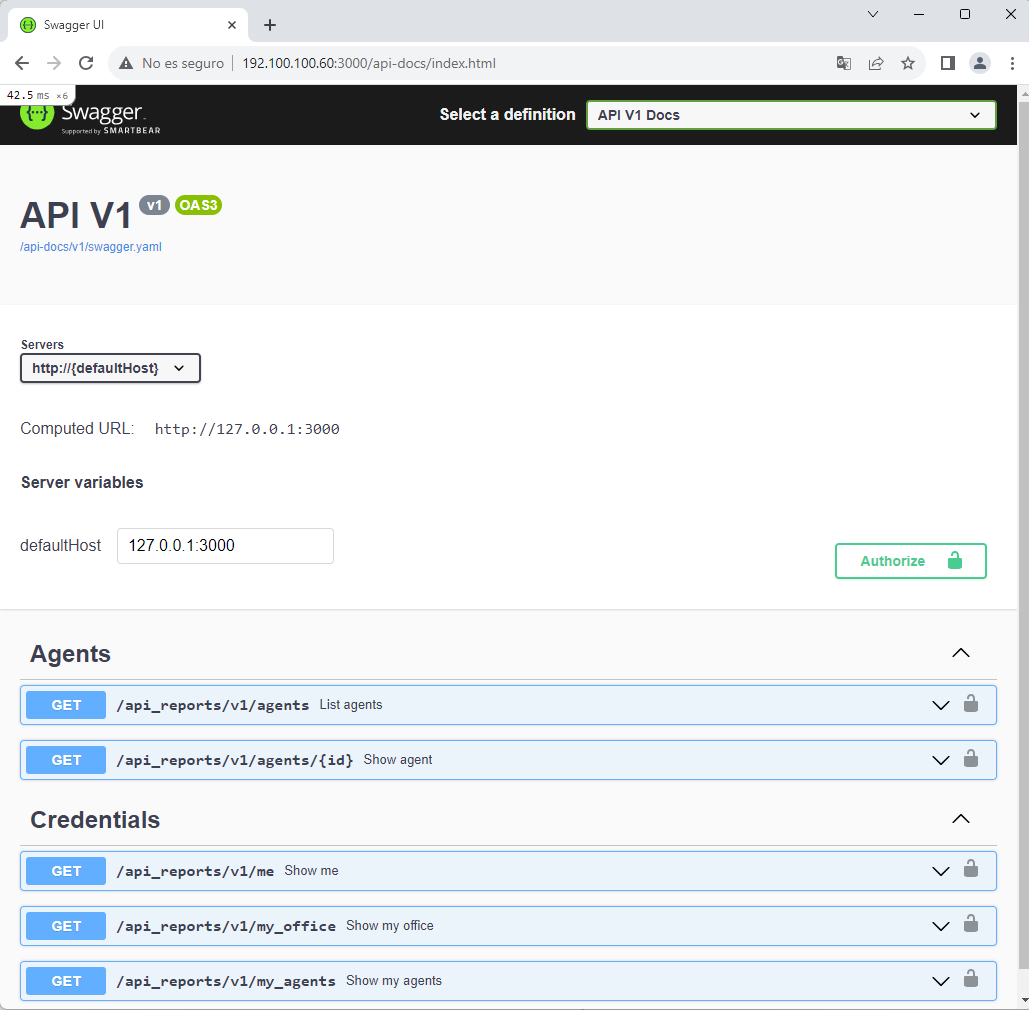The image size is (1029, 1010).
Task: Click the defaultHost input field
Action: [x=225, y=545]
